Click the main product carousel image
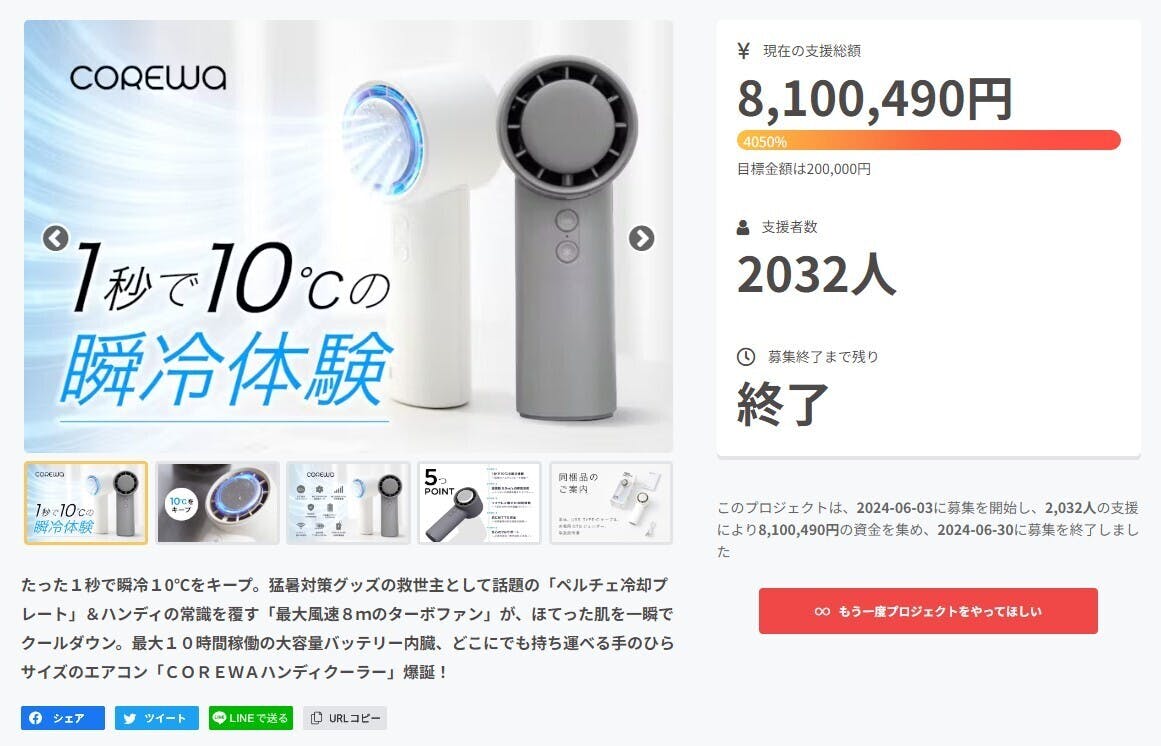 (x=348, y=236)
